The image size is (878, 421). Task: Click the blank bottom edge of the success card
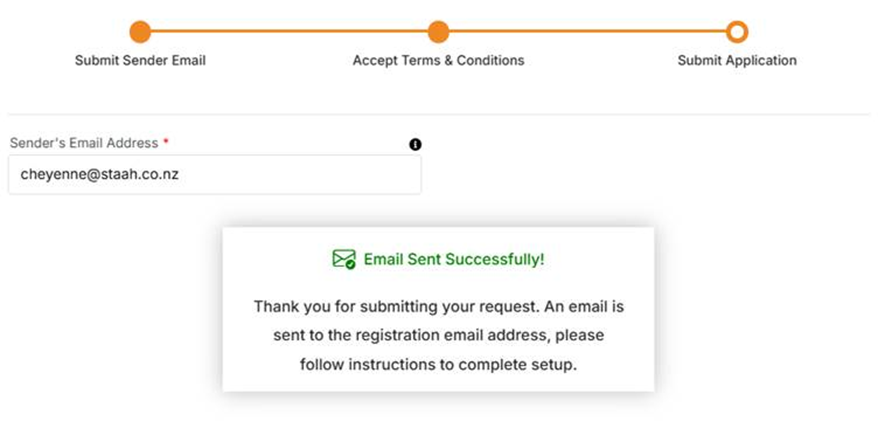[438, 384]
